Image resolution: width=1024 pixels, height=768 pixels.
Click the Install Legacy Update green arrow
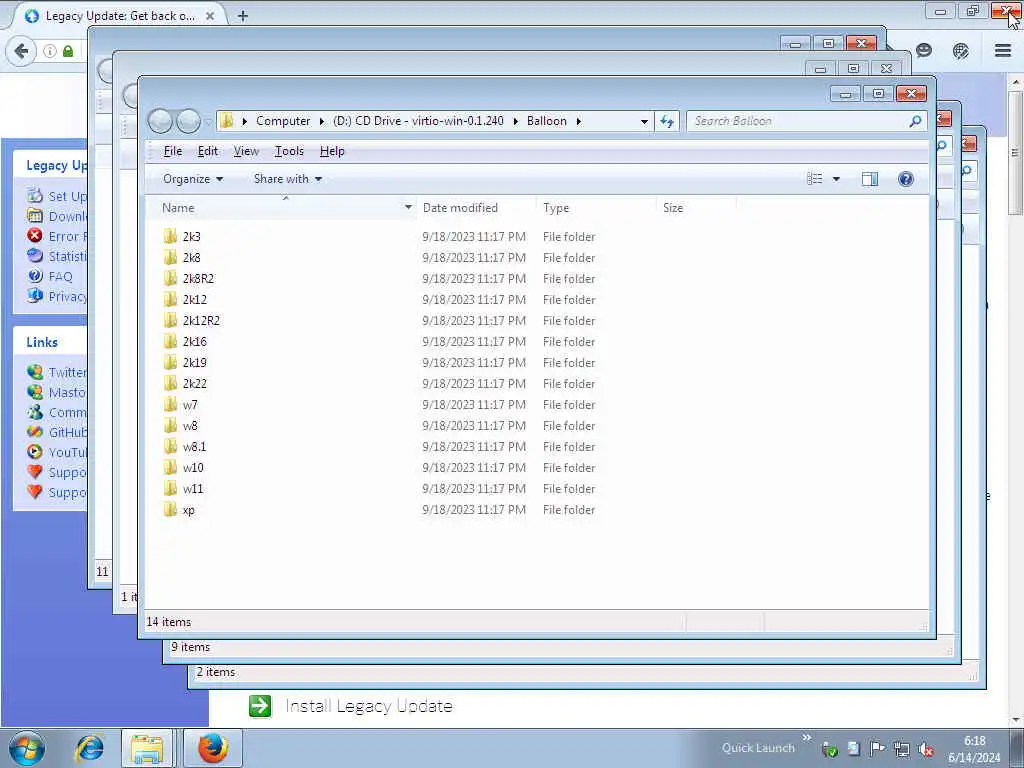pyautogui.click(x=260, y=706)
